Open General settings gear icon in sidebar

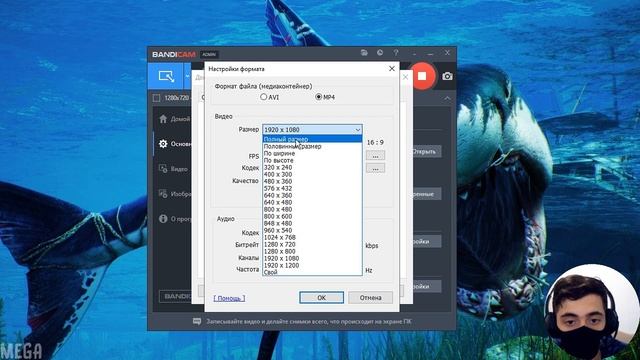tap(163, 144)
